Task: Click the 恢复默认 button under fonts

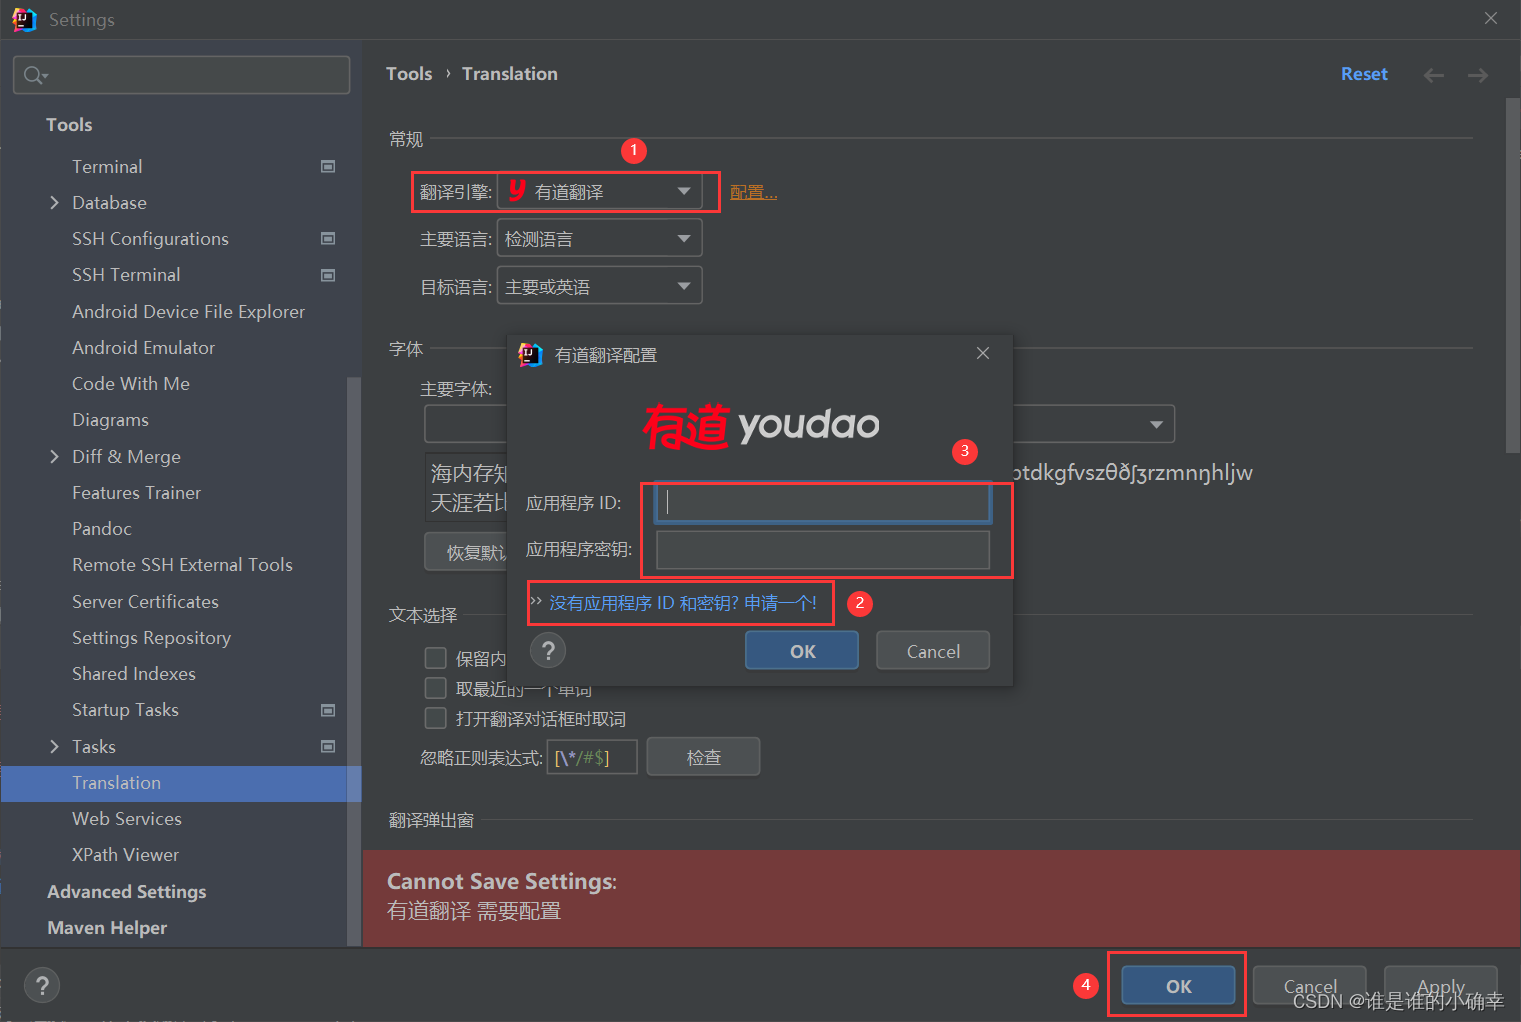Action: tap(466, 552)
